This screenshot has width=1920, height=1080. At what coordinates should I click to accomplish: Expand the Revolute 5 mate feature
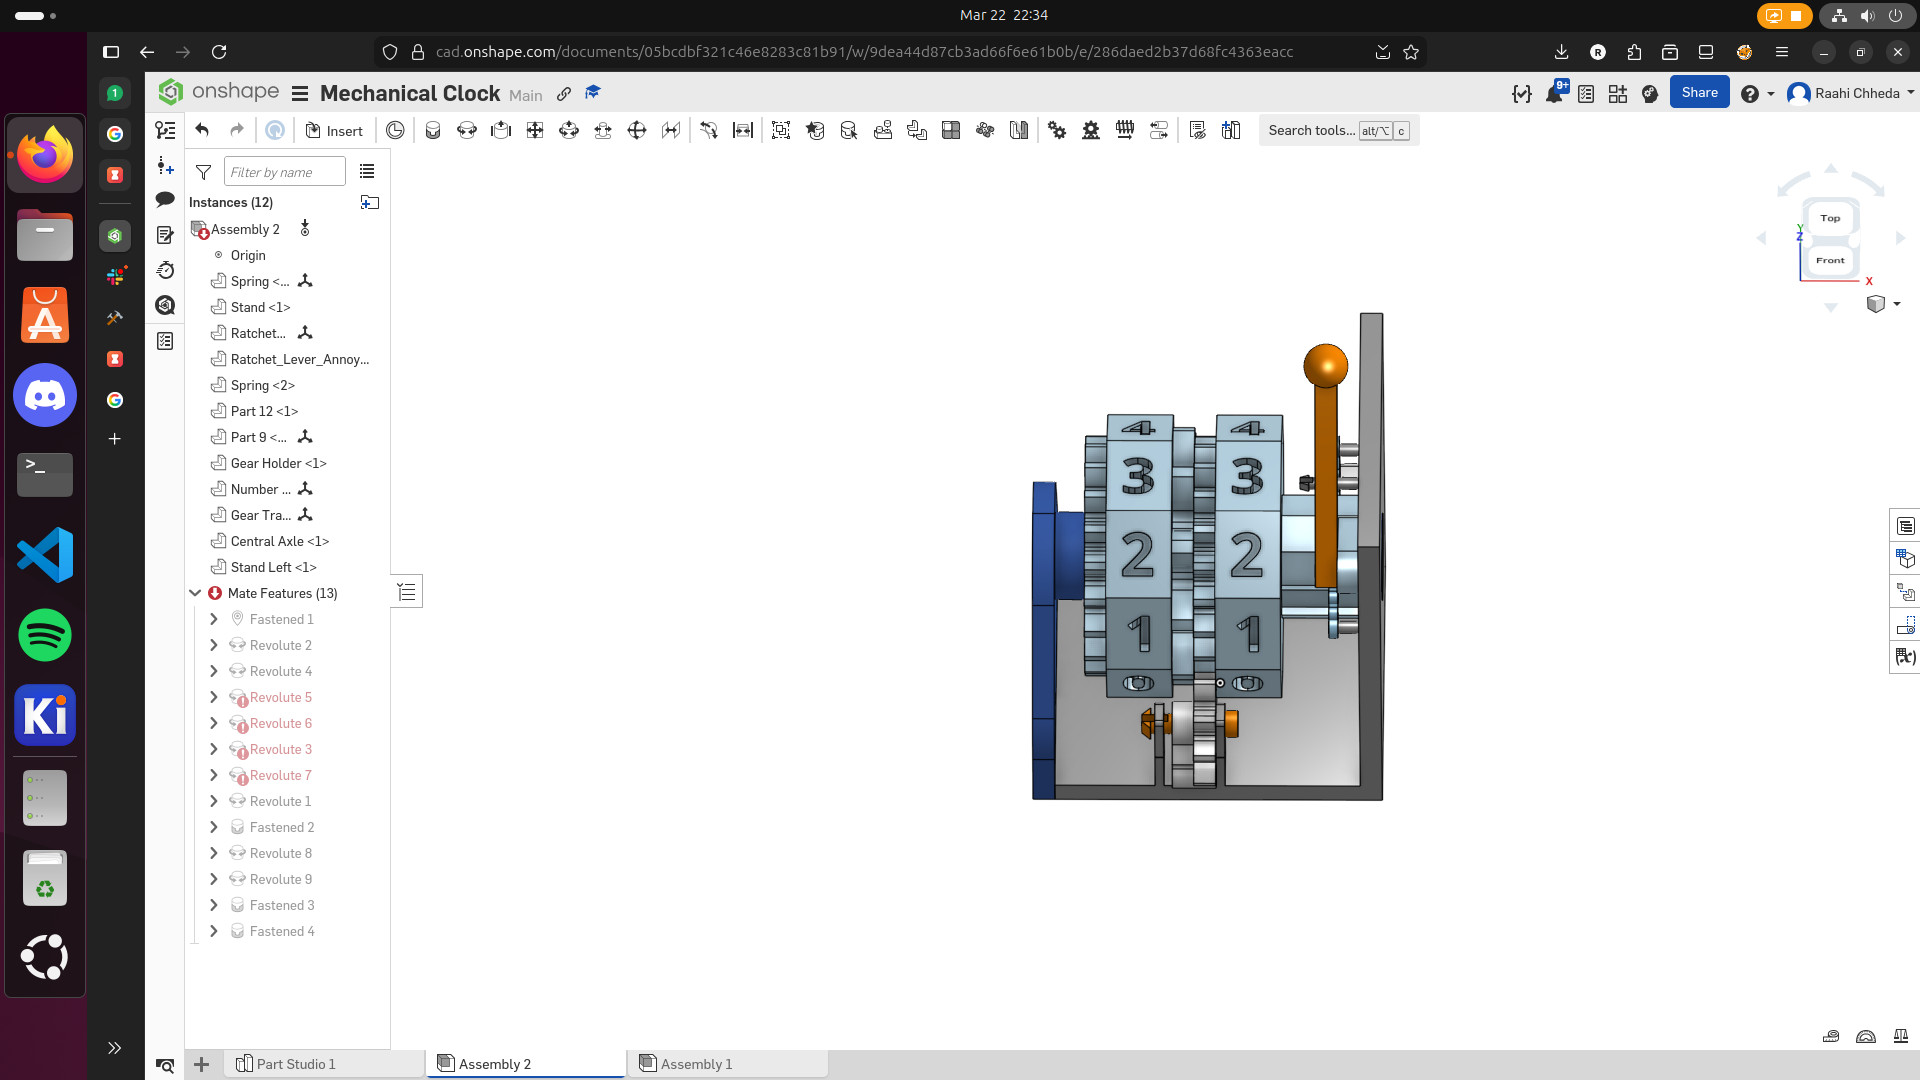point(213,697)
